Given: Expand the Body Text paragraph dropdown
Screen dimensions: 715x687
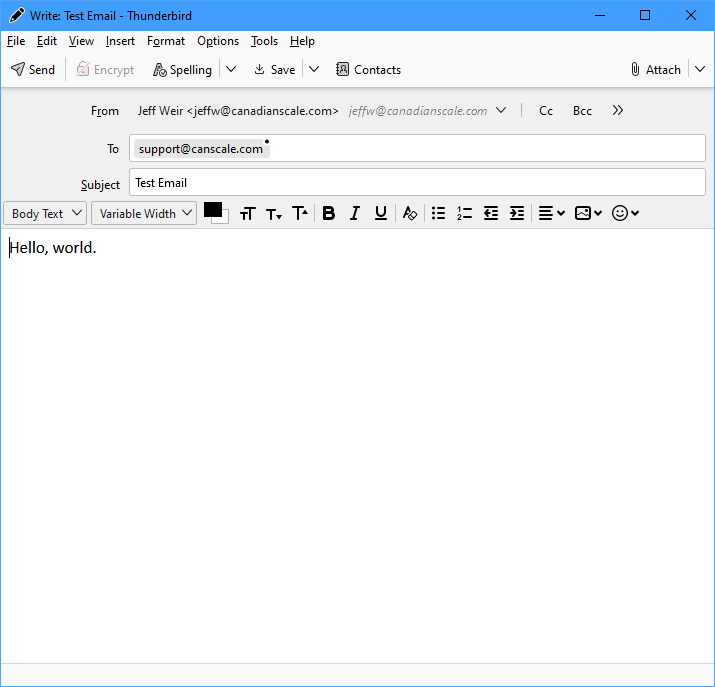Looking at the screenshot, I should (45, 214).
